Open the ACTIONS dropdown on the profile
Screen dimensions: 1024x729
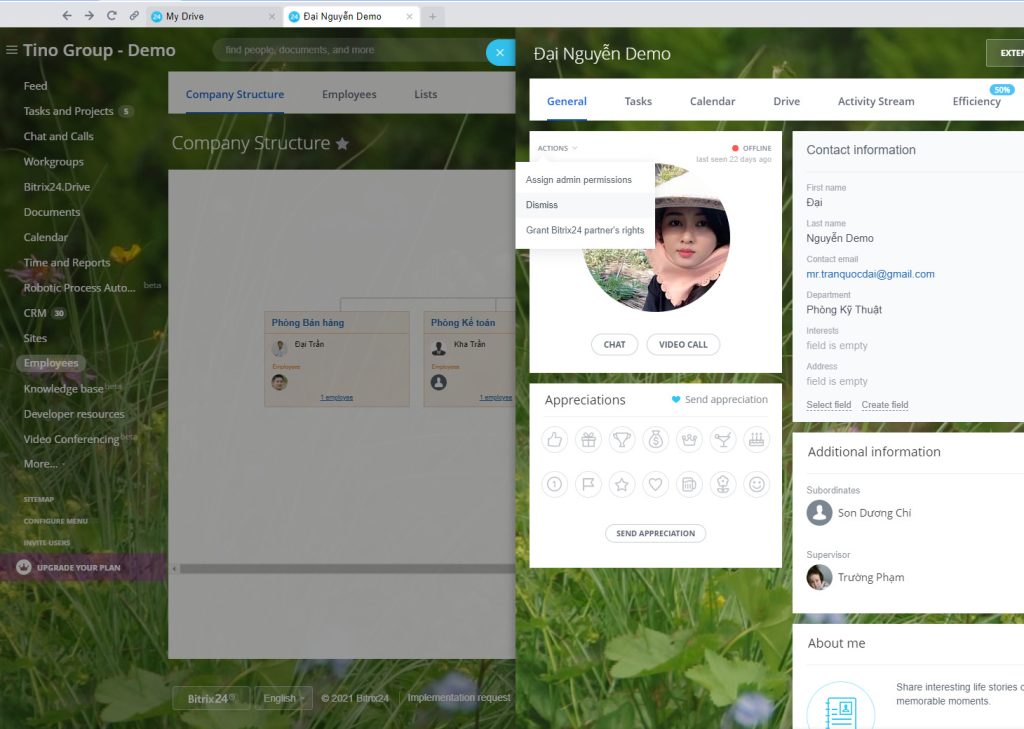click(557, 148)
